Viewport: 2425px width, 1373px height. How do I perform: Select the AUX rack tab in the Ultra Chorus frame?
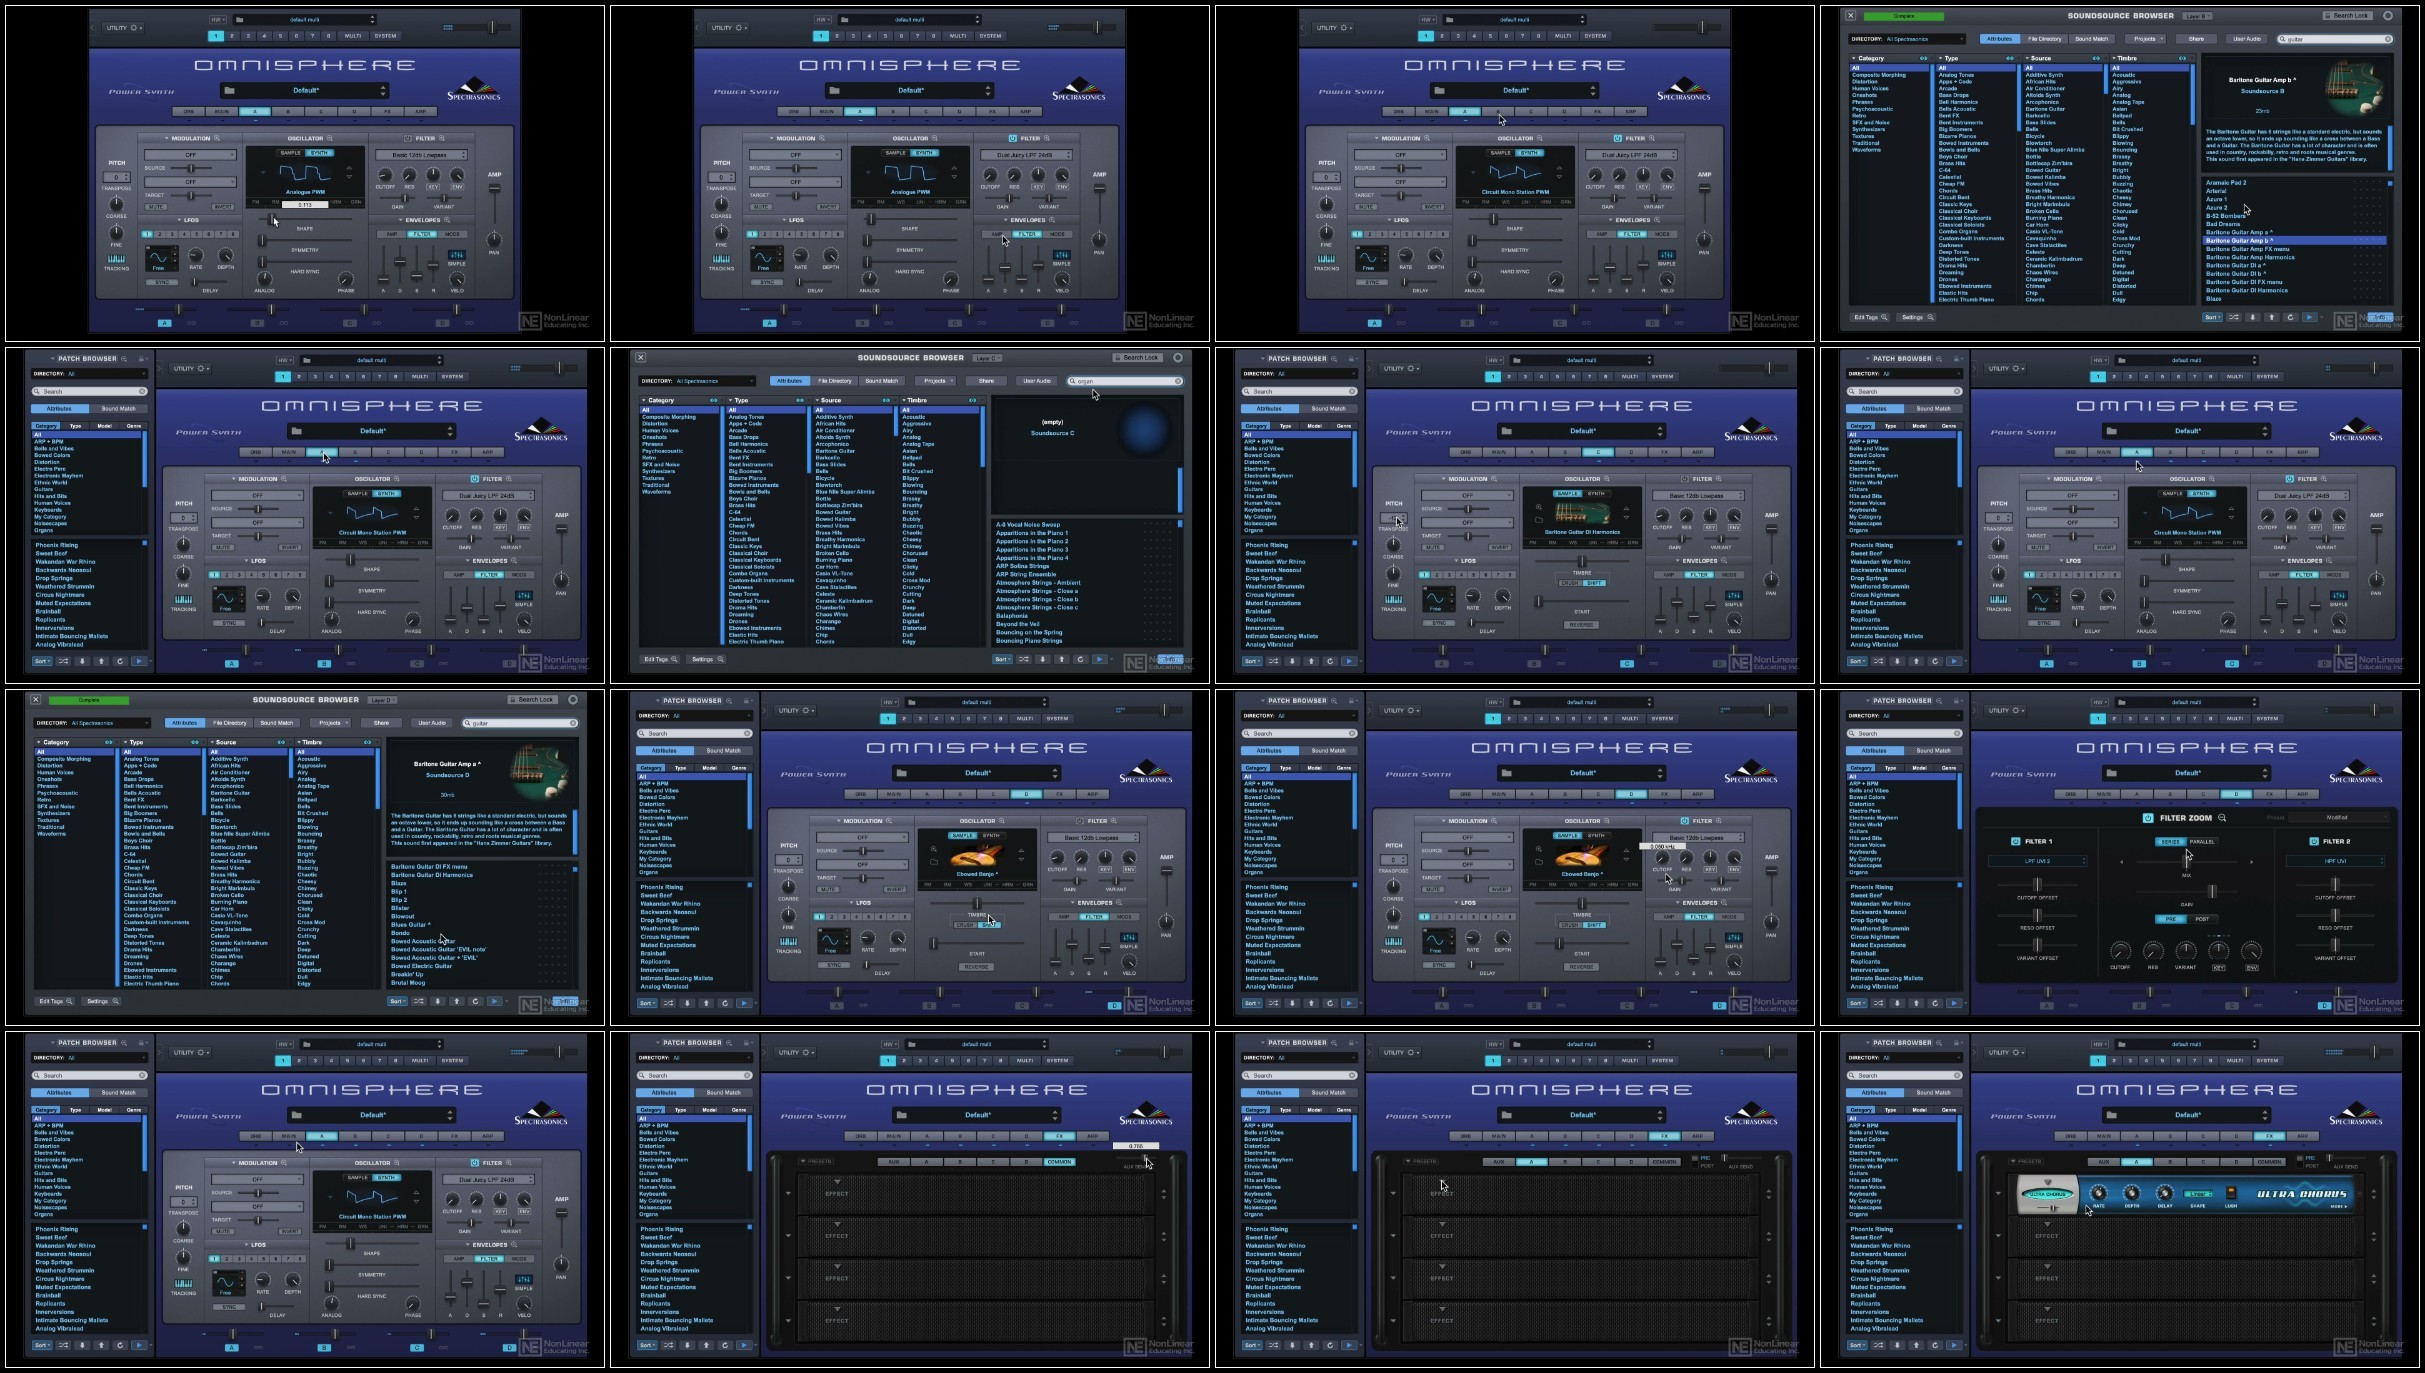click(x=2103, y=1162)
